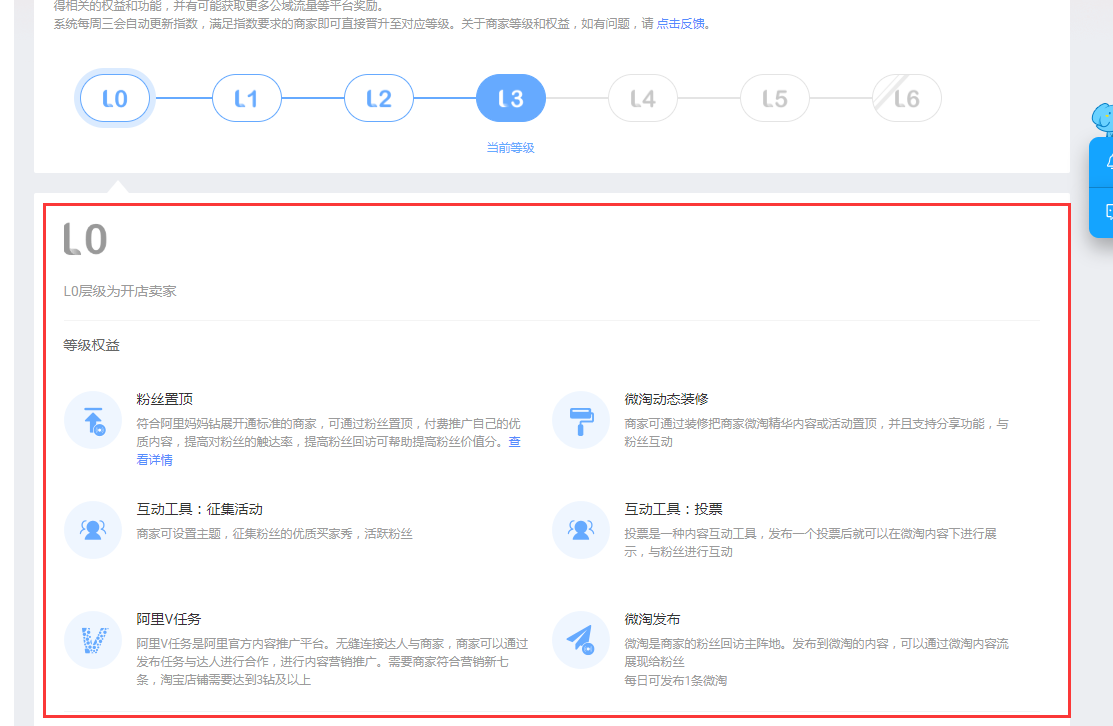Open the 点击反馈 feedback link
1113x726 pixels.
point(681,24)
